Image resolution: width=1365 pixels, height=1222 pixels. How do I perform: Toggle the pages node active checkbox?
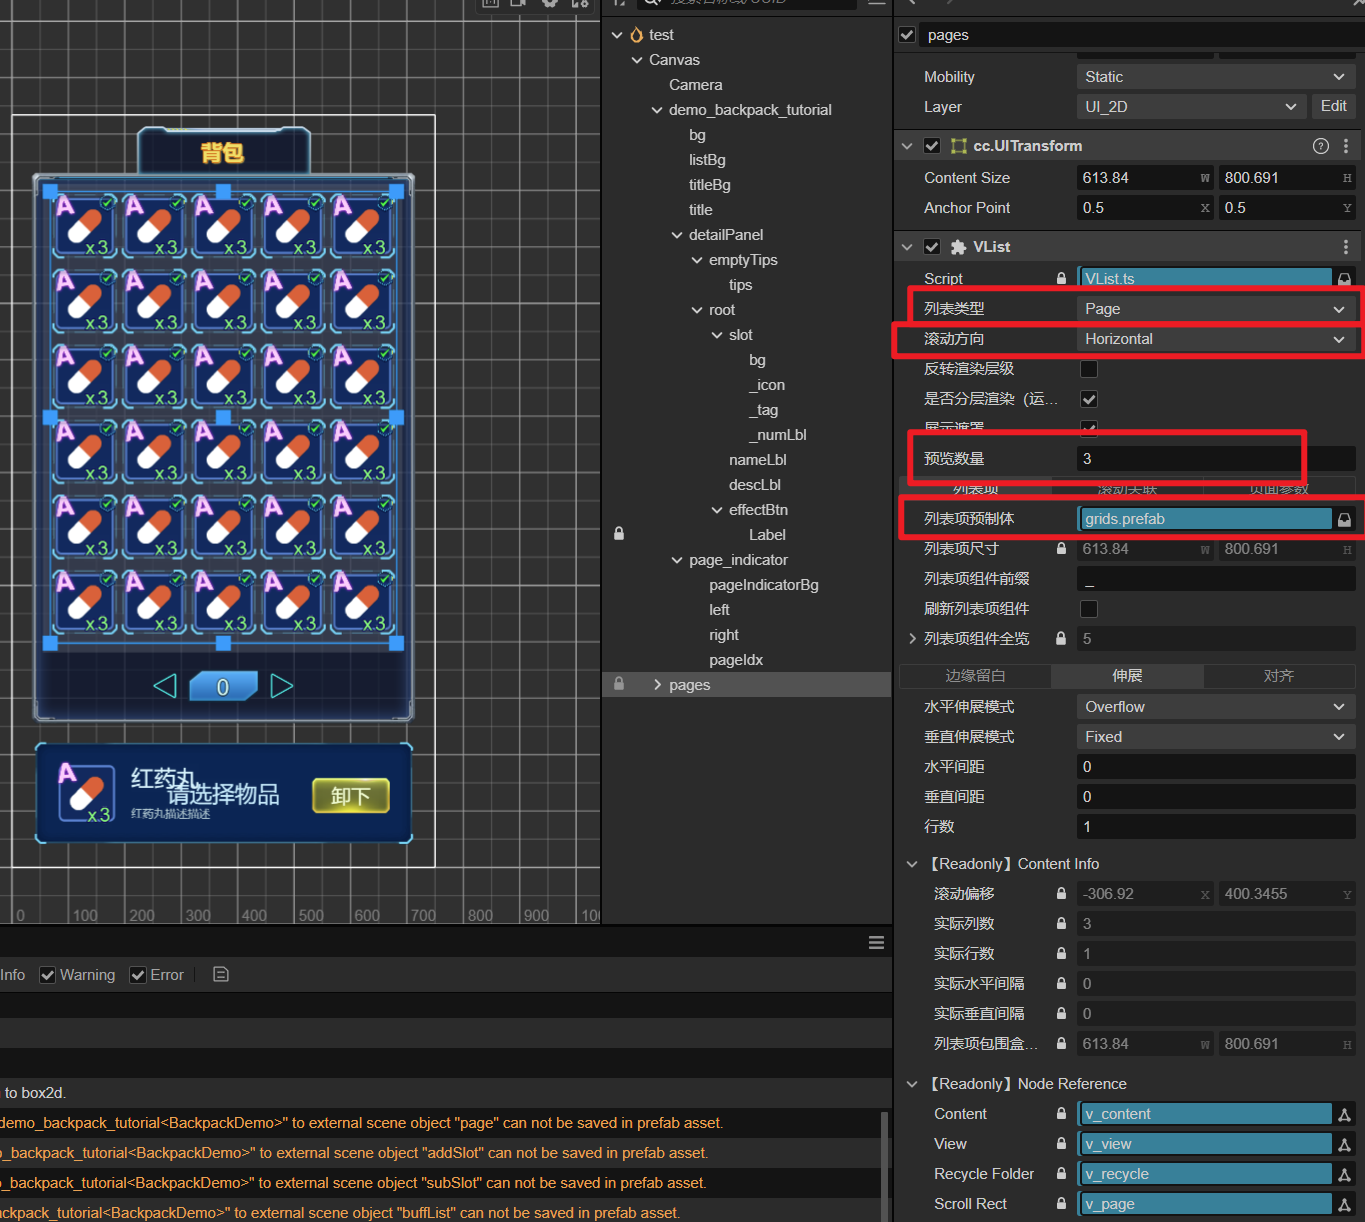point(907,35)
